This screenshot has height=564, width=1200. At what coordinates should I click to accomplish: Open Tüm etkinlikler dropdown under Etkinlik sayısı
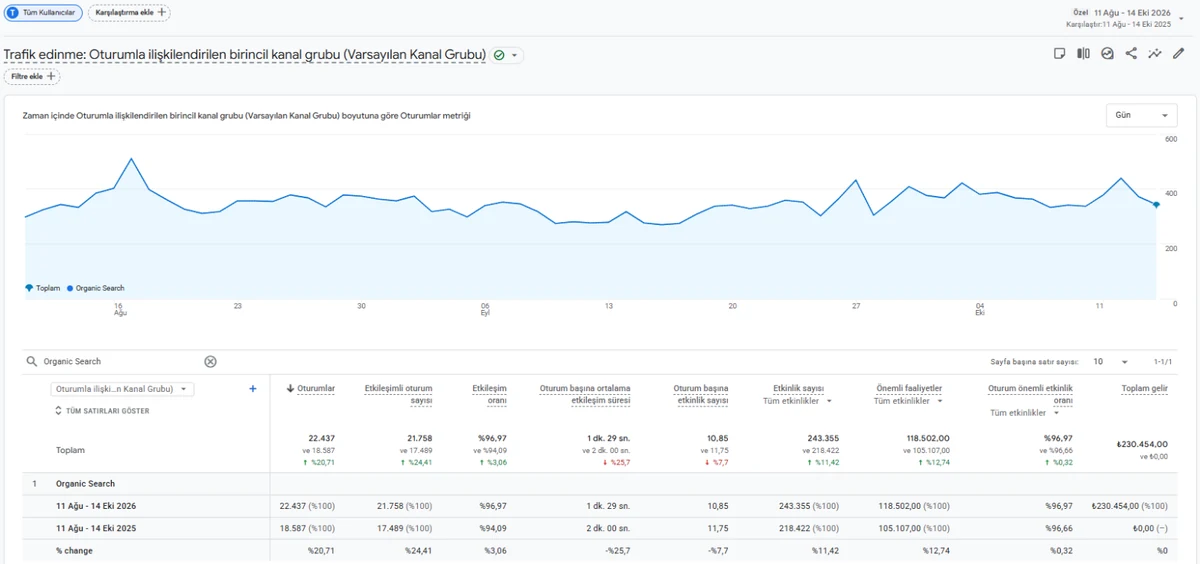click(x=798, y=401)
